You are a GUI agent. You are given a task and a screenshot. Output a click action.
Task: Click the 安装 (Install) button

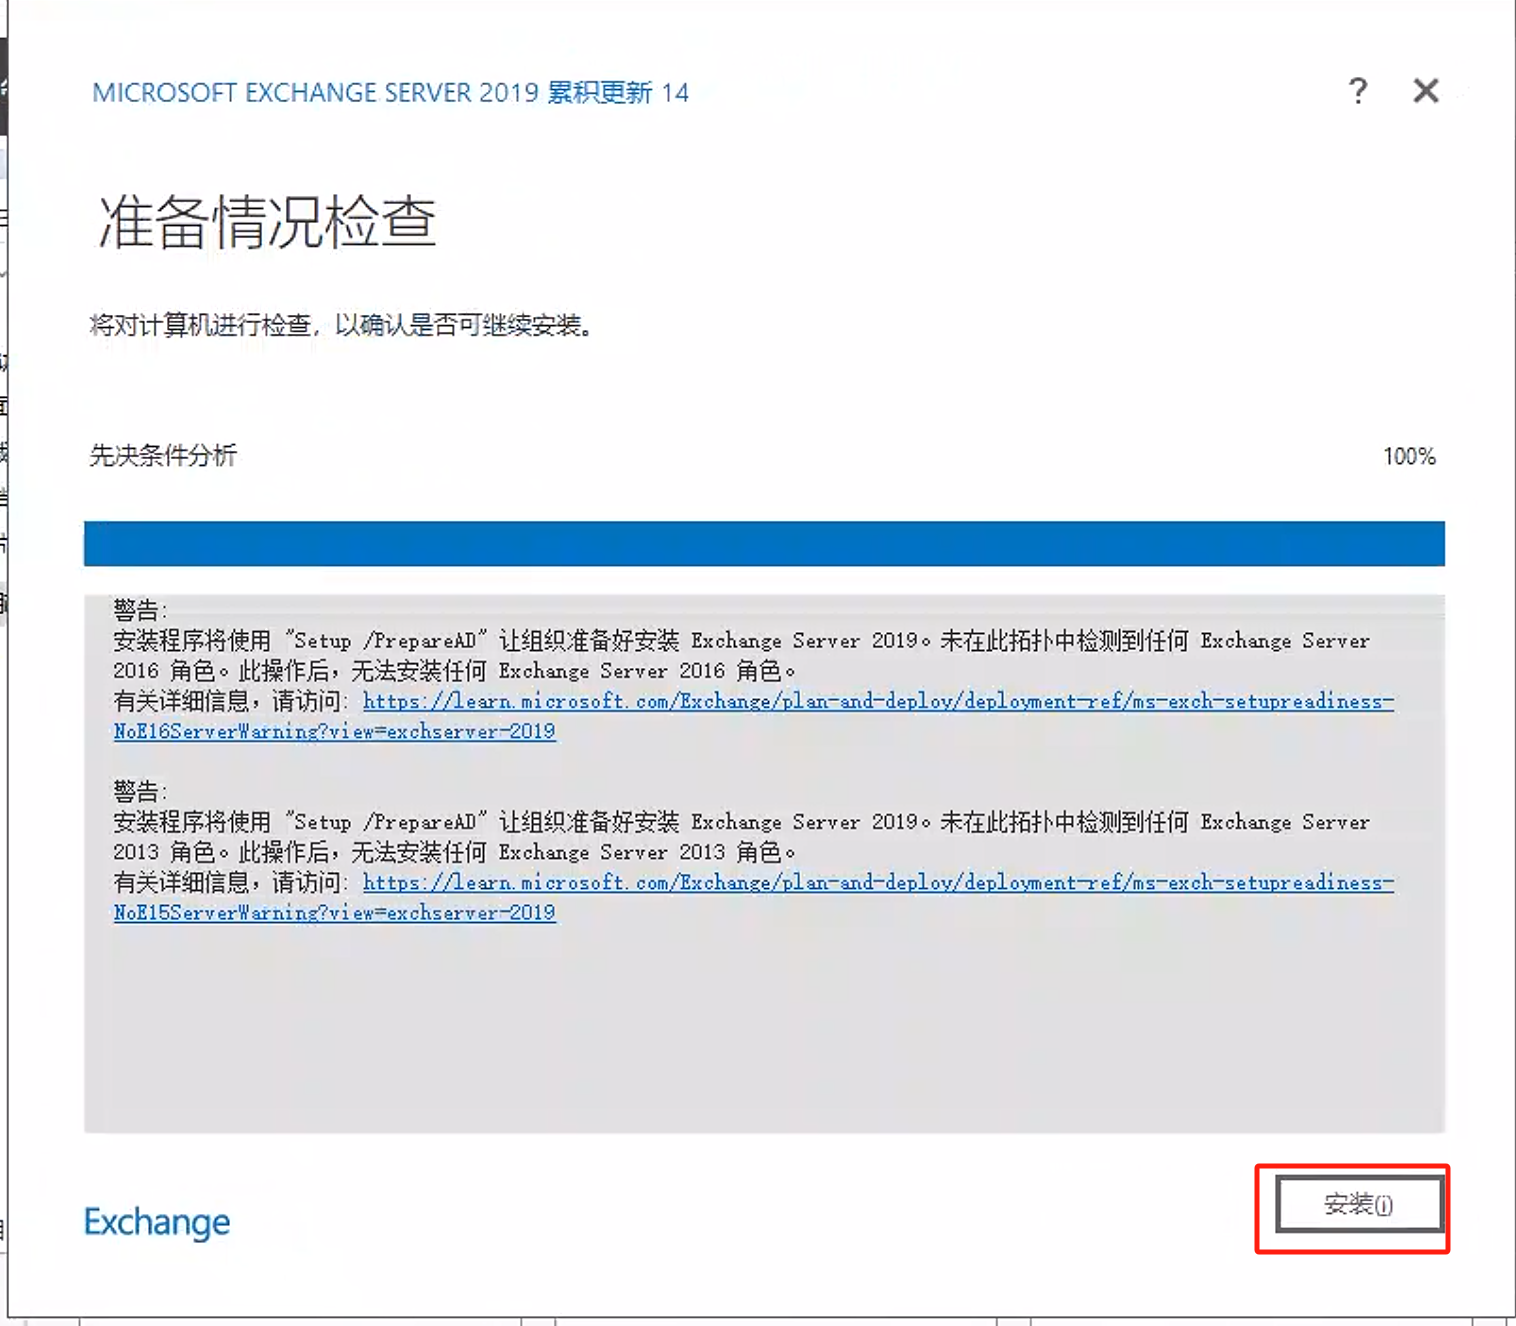click(1359, 1204)
